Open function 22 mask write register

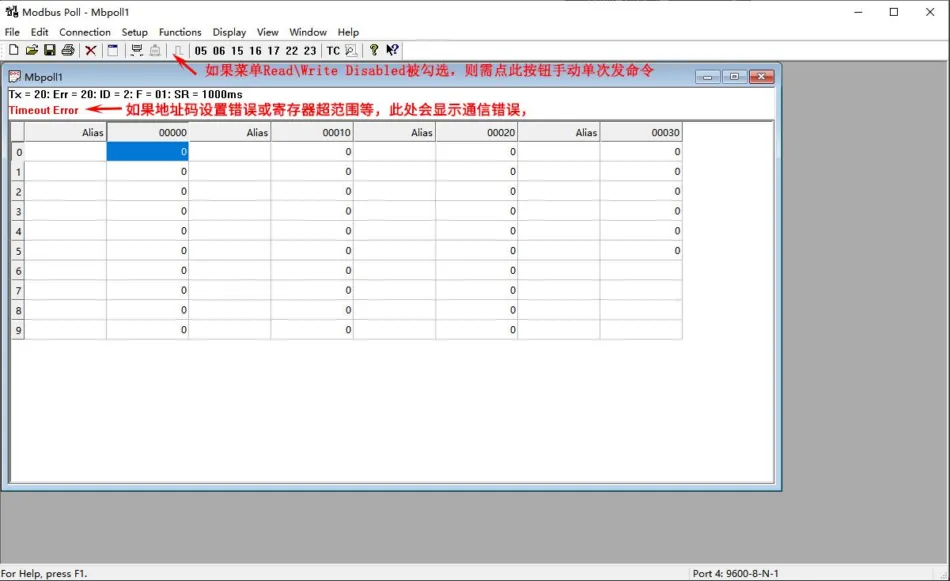[291, 51]
